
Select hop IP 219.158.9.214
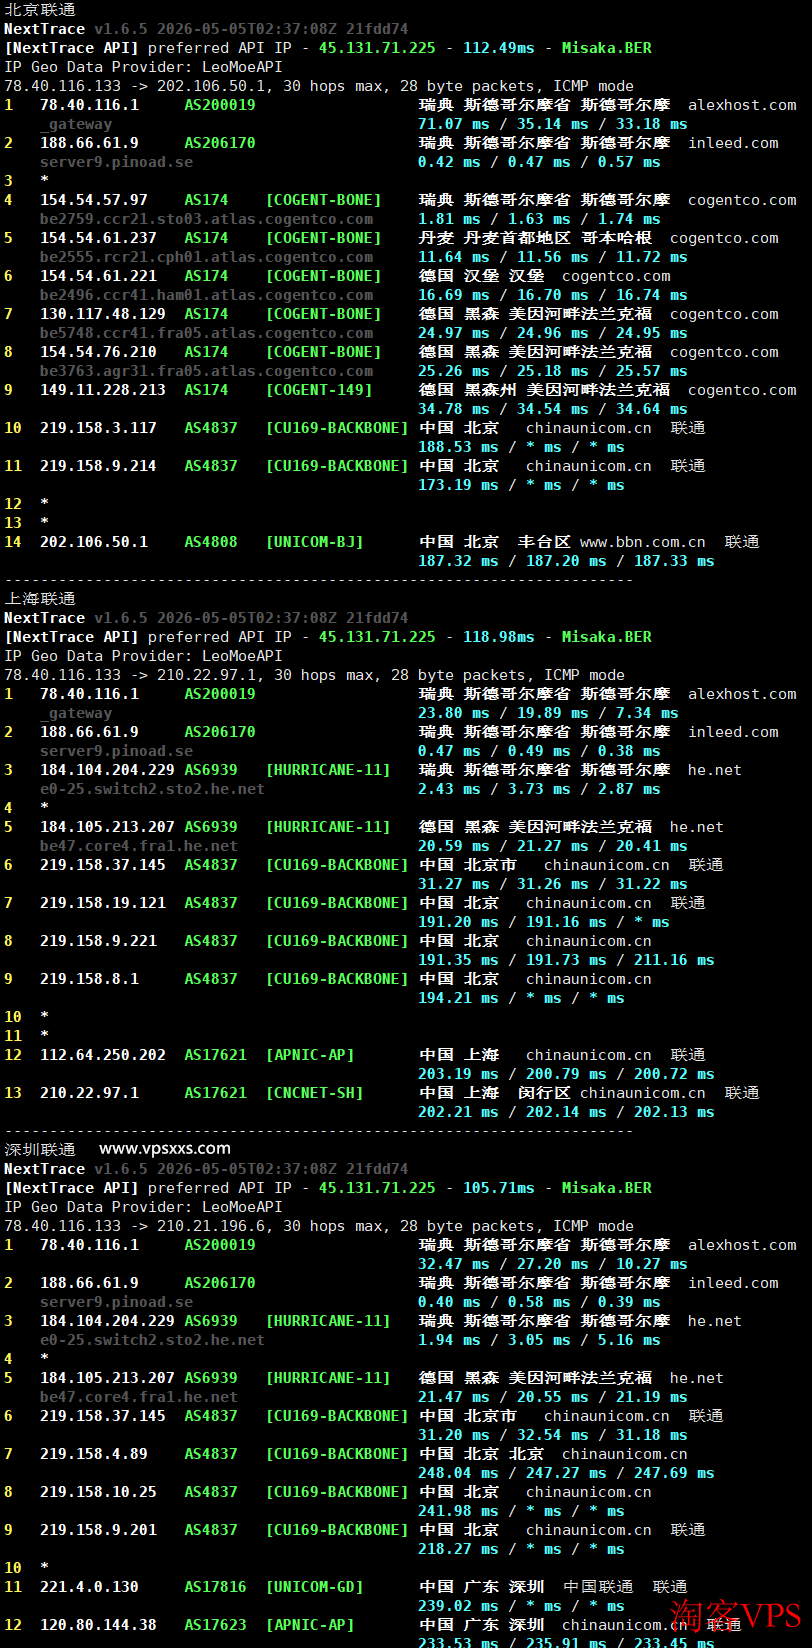98,466
